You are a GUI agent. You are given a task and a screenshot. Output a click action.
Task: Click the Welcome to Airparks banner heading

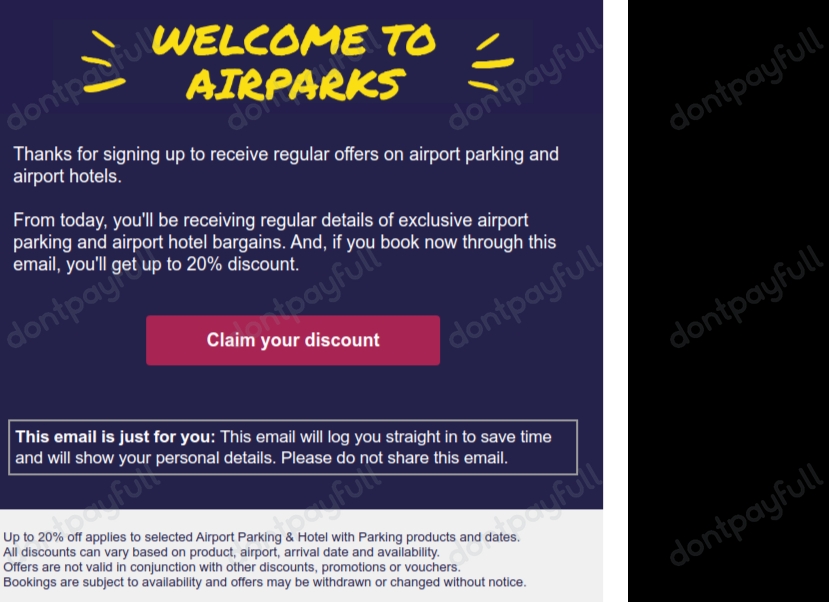(x=294, y=62)
